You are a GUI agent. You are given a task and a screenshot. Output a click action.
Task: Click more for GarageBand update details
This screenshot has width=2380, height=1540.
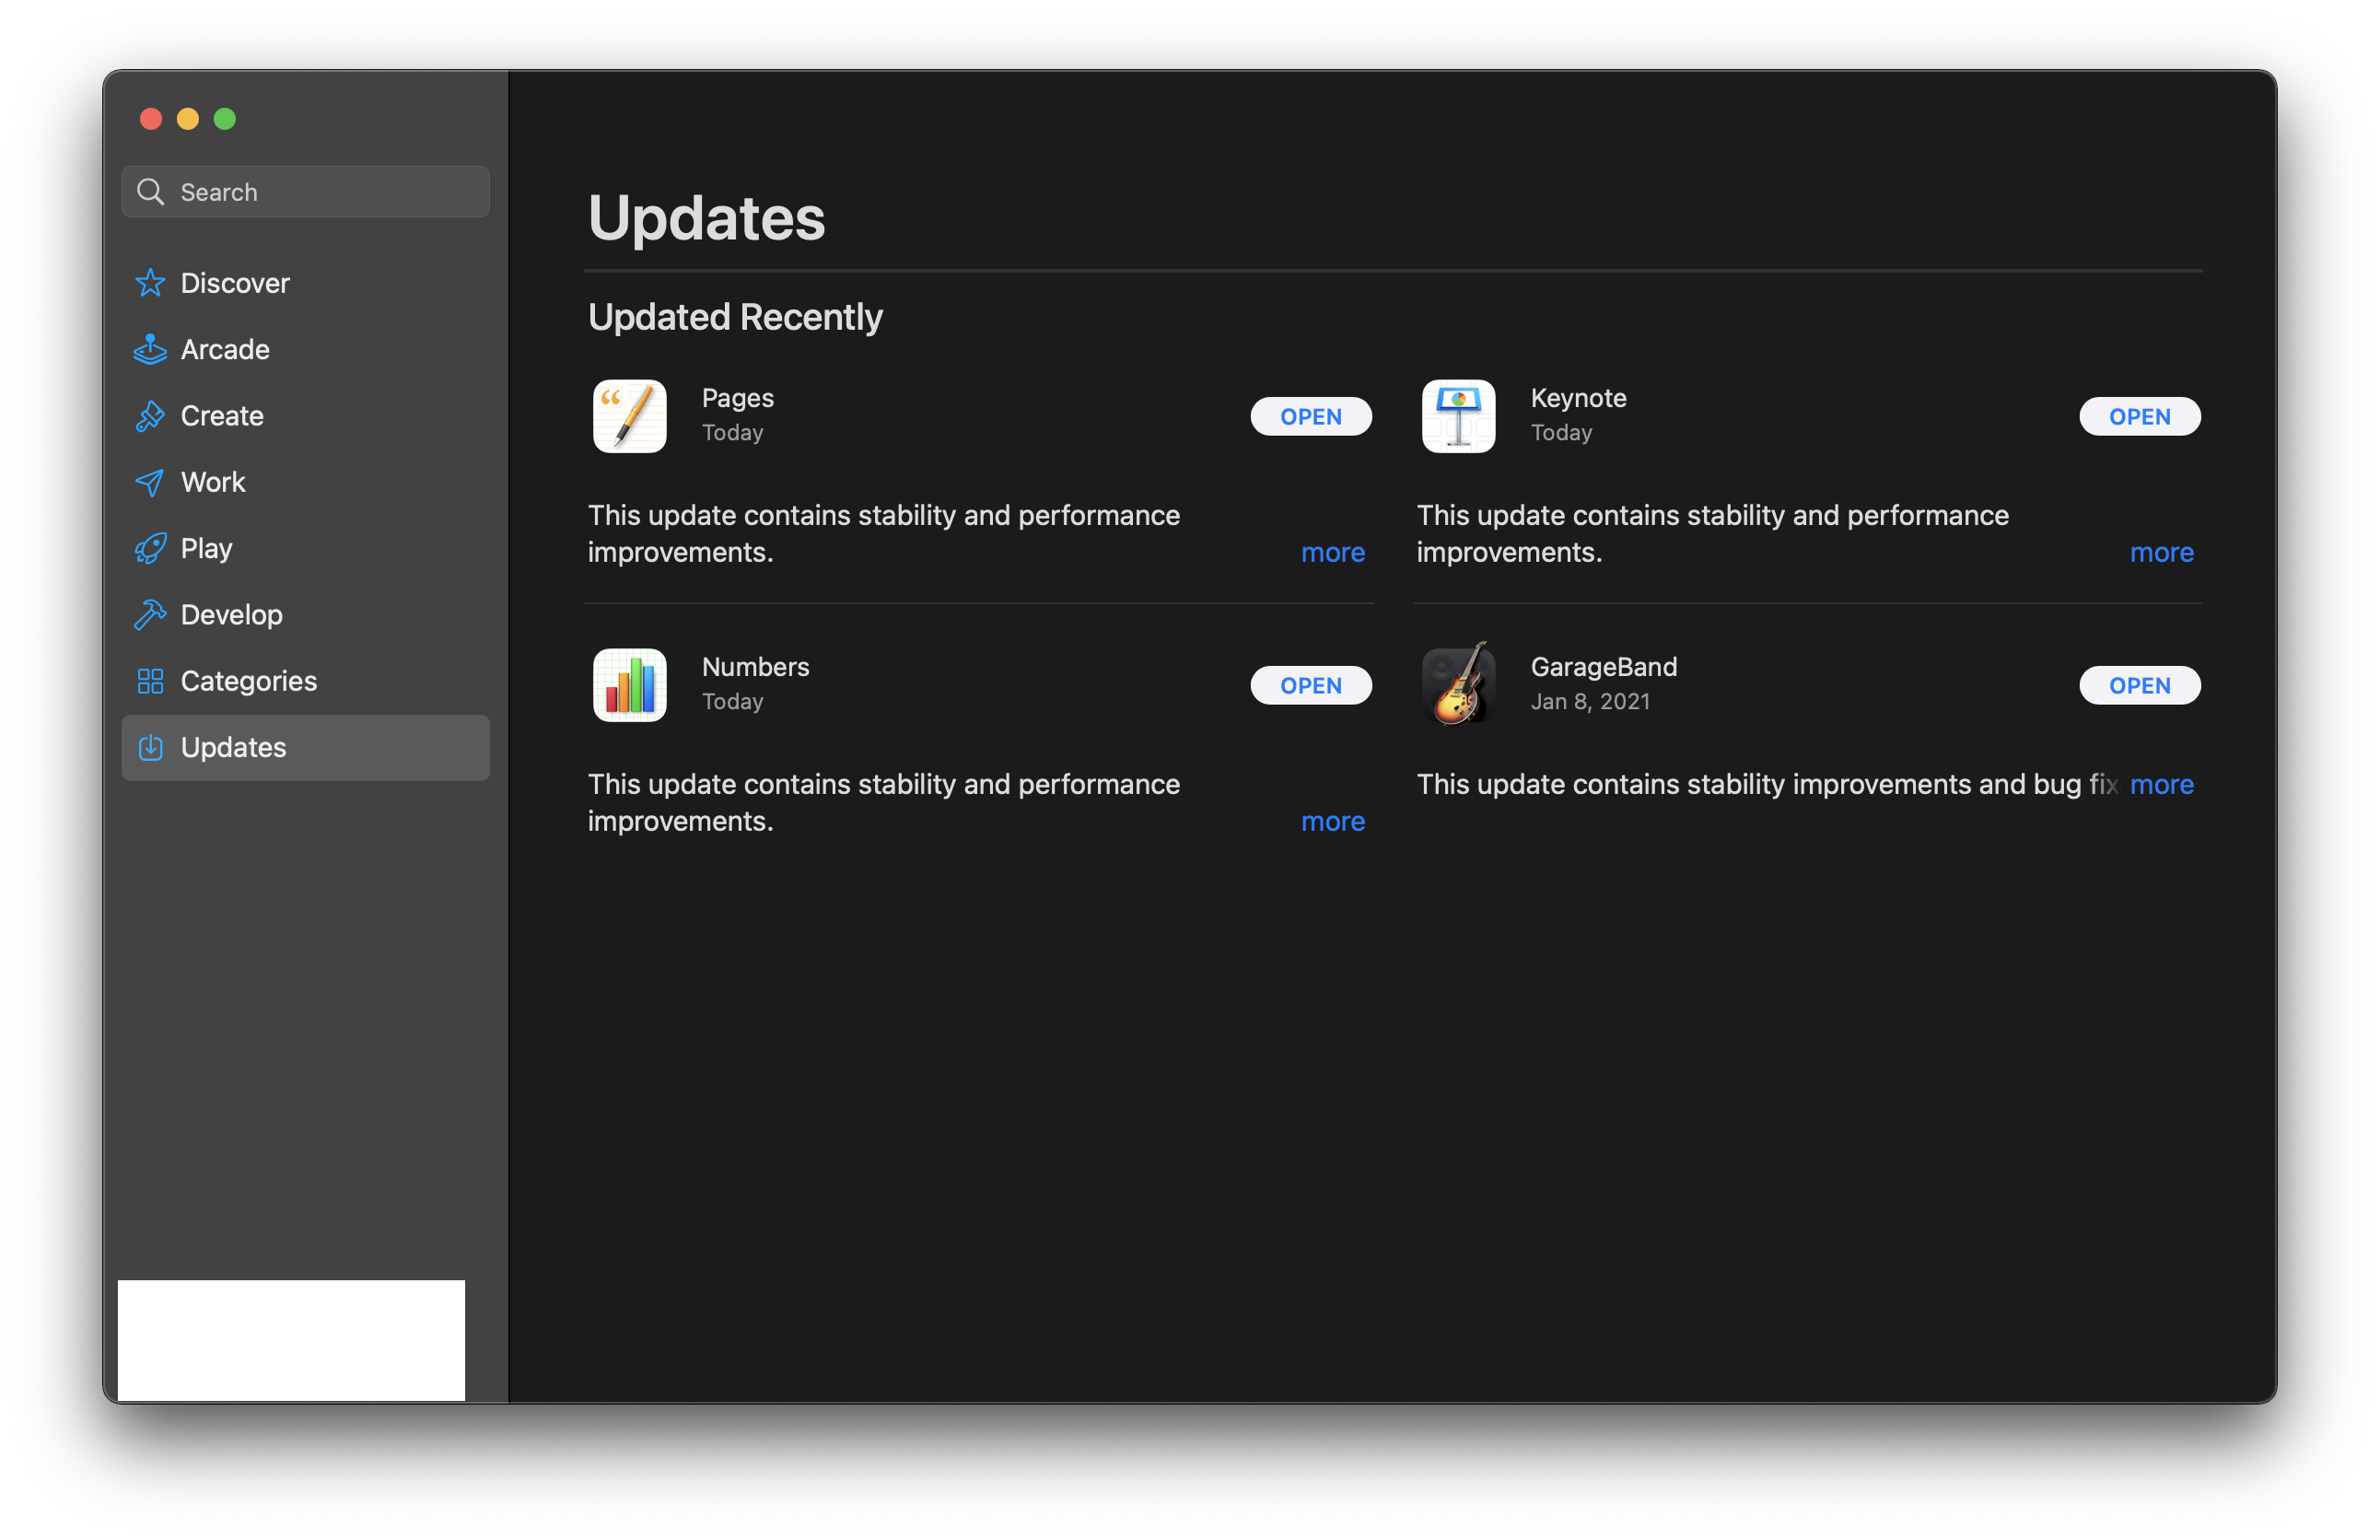click(x=2164, y=784)
